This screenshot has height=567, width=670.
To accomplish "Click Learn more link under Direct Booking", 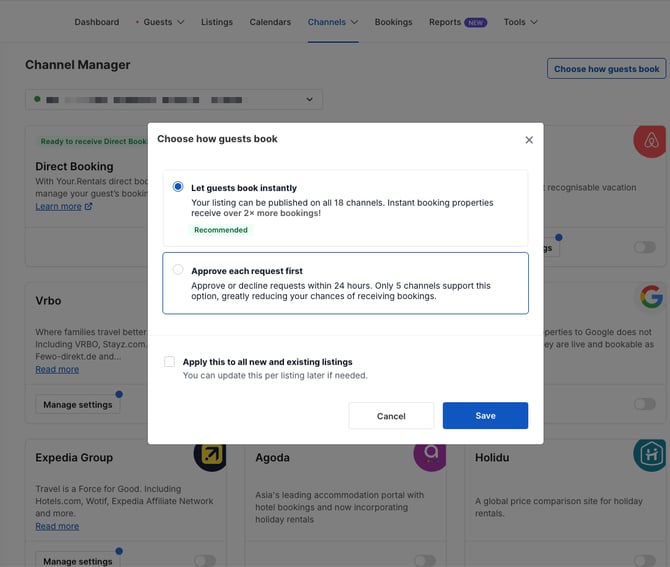I will (58, 206).
